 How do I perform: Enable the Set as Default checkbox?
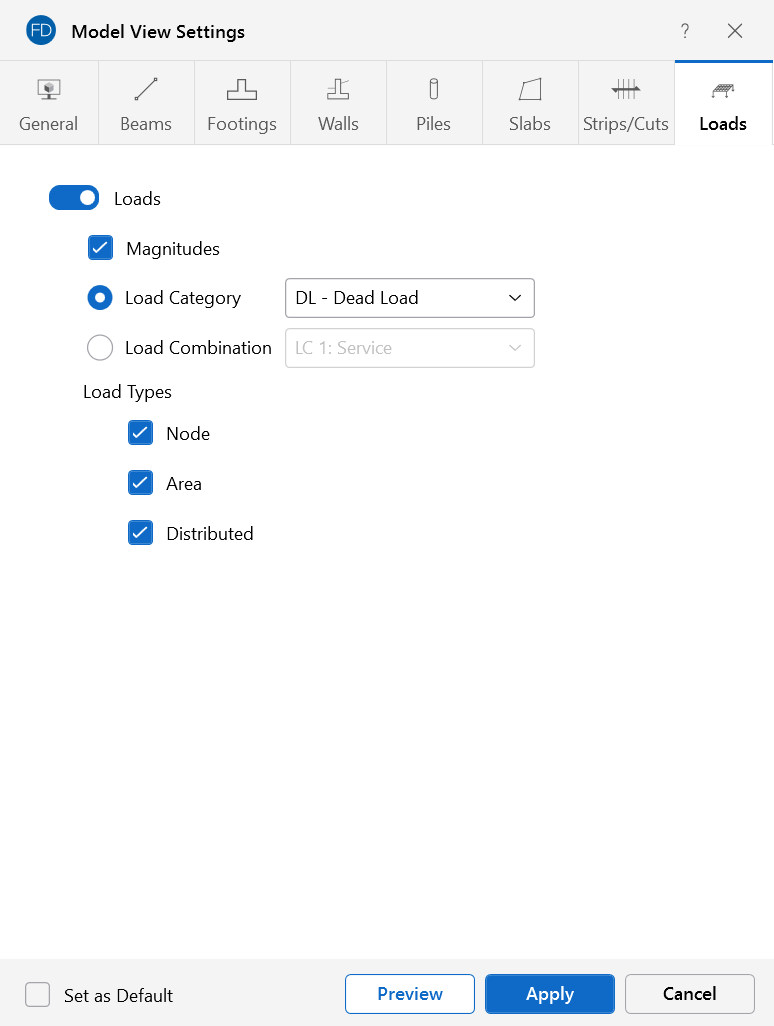coord(38,995)
